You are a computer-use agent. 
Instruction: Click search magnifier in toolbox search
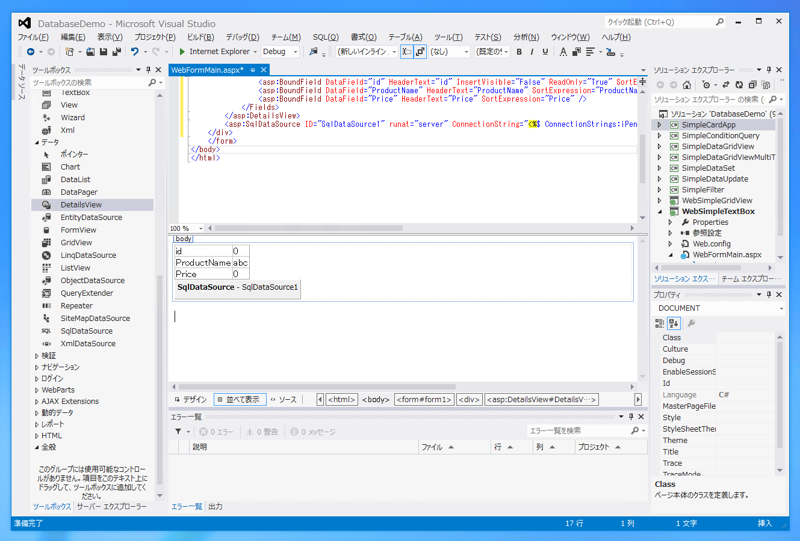[x=152, y=82]
